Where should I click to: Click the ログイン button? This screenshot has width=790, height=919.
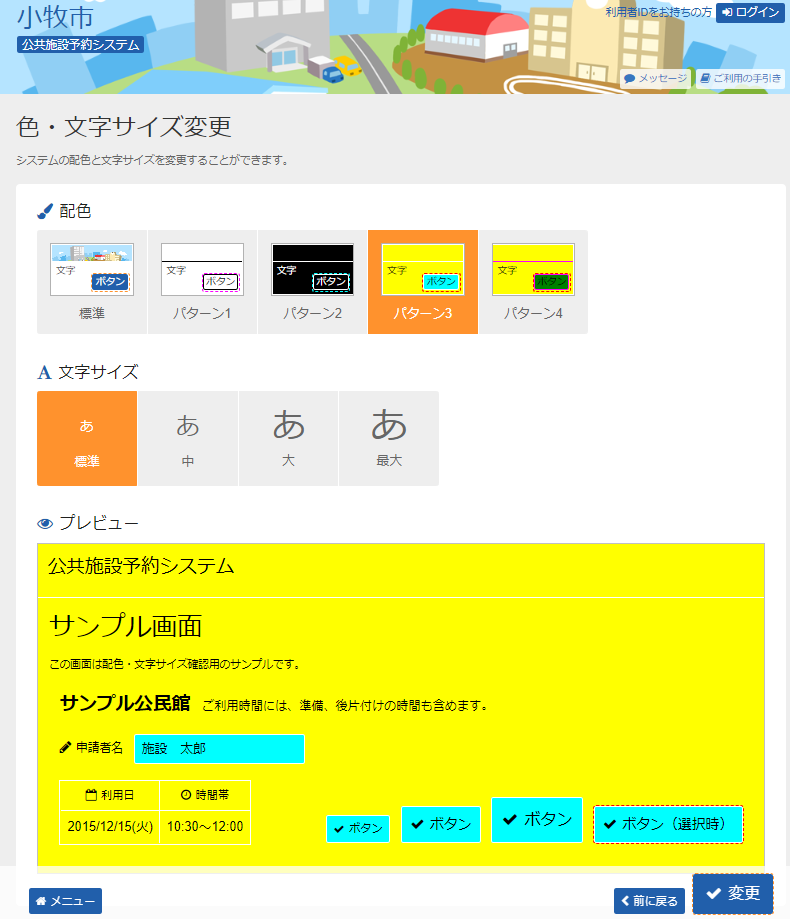(x=750, y=12)
